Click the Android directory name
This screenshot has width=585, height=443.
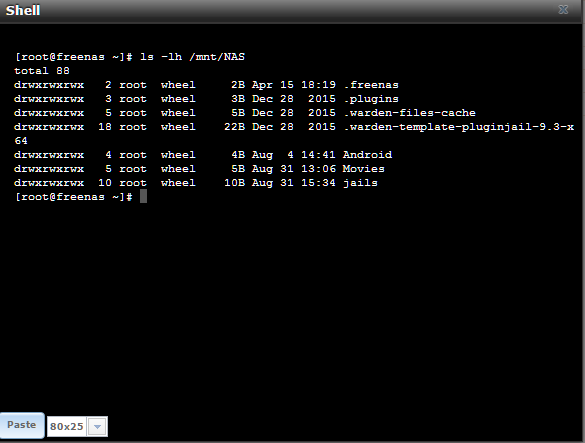click(x=367, y=155)
